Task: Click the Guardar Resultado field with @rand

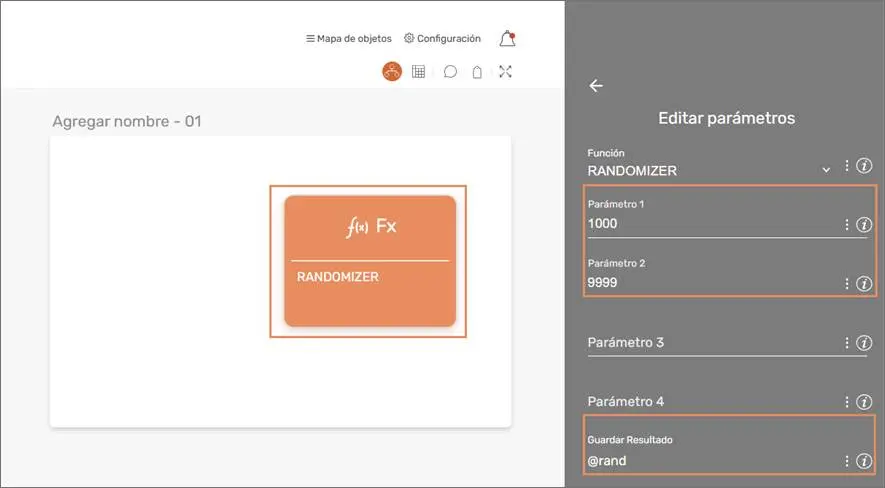Action: coord(710,461)
